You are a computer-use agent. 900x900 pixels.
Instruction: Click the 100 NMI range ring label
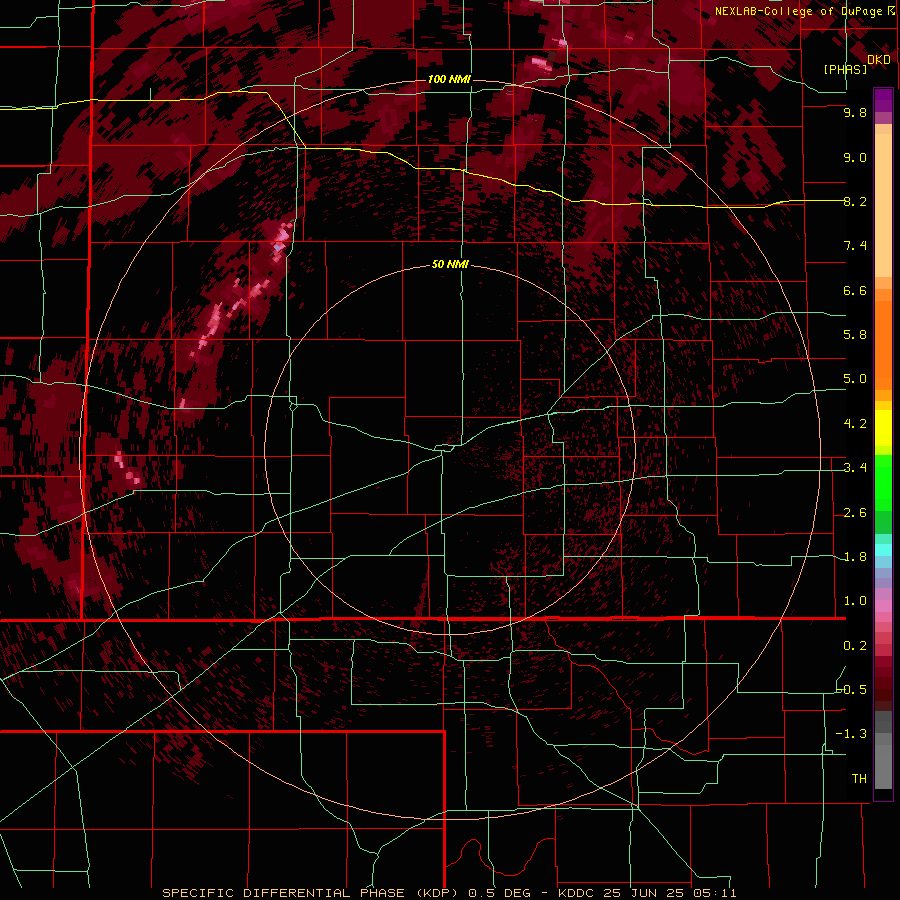pyautogui.click(x=449, y=79)
